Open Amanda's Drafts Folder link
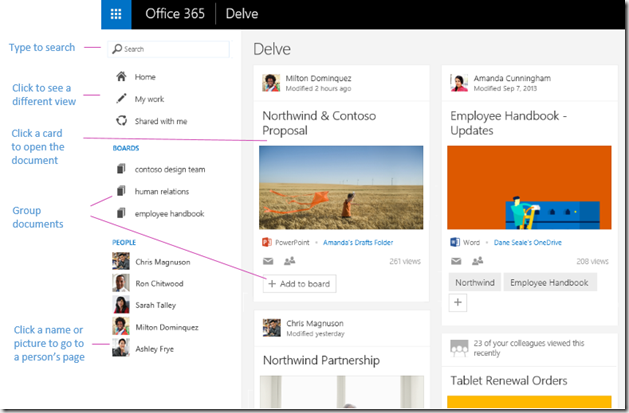This screenshot has width=629, height=413. (358, 243)
